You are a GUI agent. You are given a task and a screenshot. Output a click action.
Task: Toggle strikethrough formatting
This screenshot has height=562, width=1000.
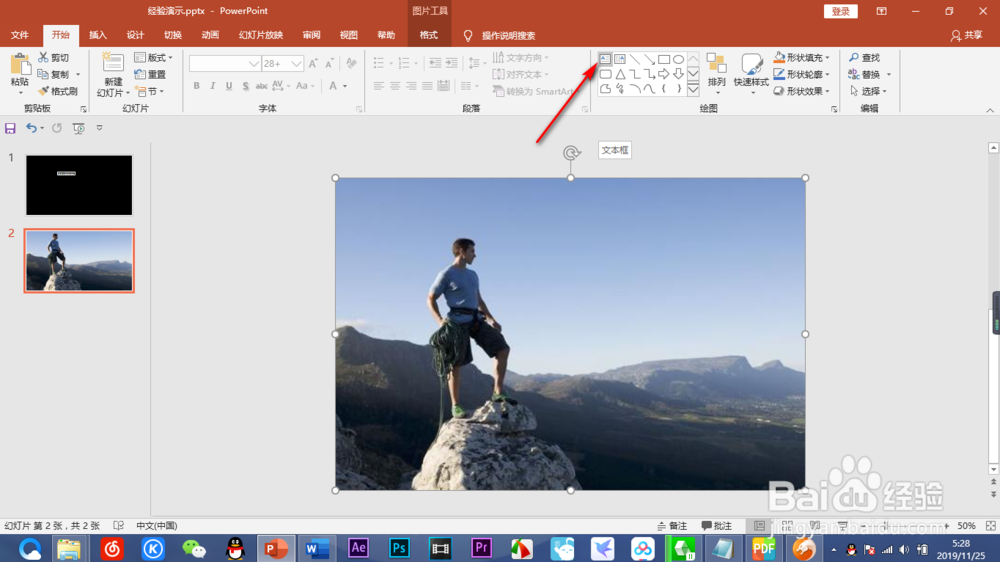click(x=261, y=85)
